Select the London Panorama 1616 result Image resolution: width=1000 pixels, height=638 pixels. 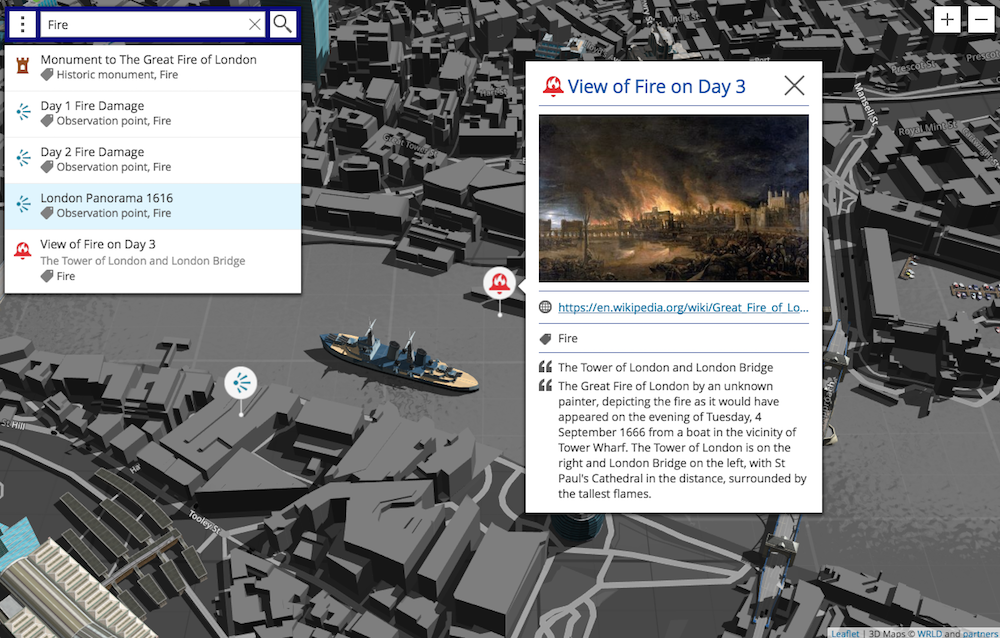coord(153,206)
